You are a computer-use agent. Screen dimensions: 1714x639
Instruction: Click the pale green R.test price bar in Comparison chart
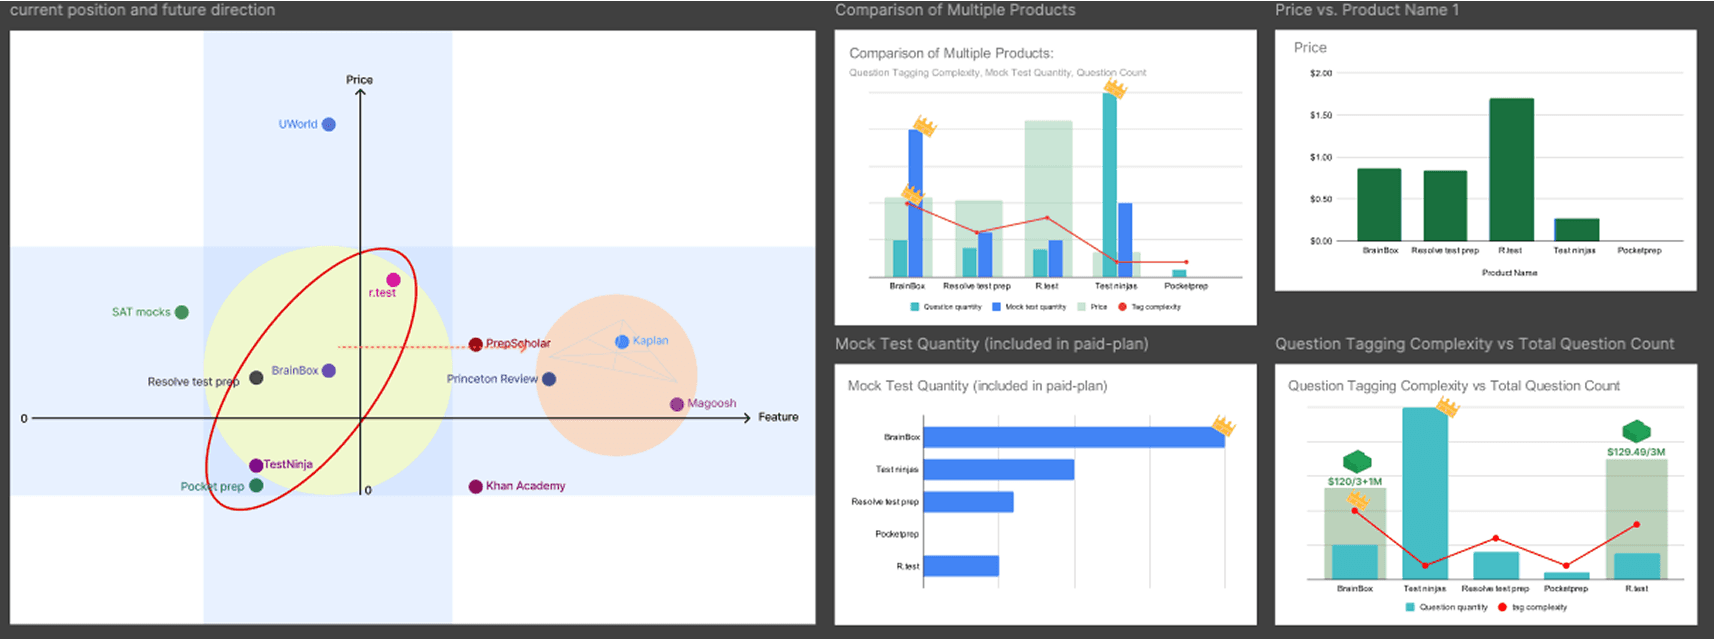(1048, 199)
